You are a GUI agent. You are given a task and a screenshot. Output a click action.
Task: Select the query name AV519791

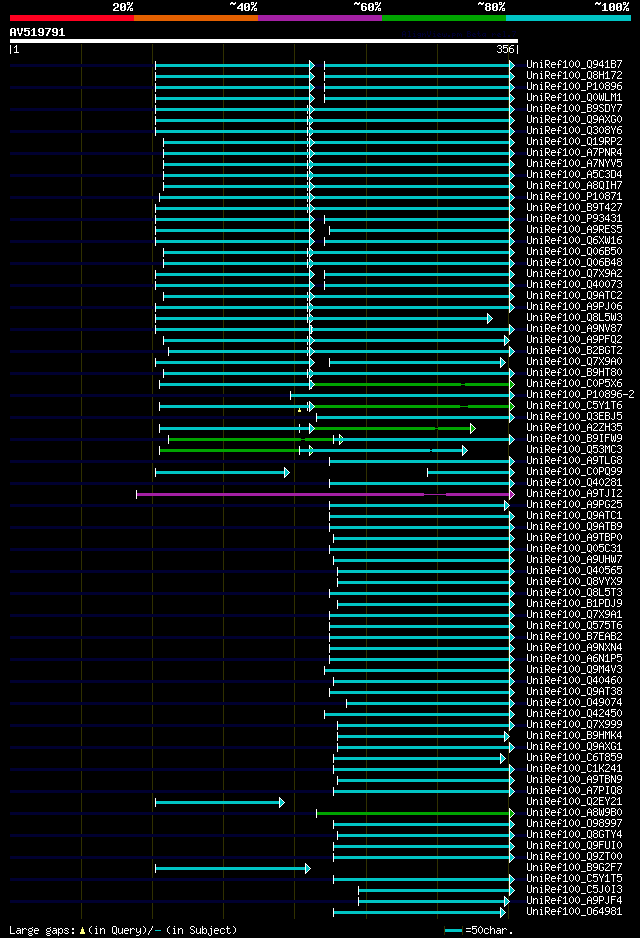pos(37,32)
